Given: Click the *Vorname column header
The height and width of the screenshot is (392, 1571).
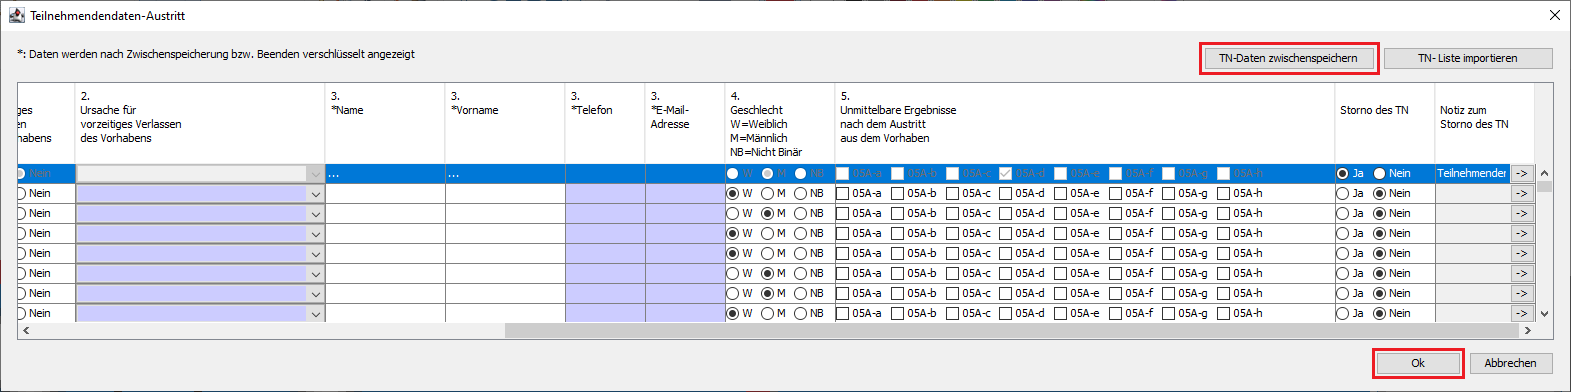Looking at the screenshot, I should point(505,123).
